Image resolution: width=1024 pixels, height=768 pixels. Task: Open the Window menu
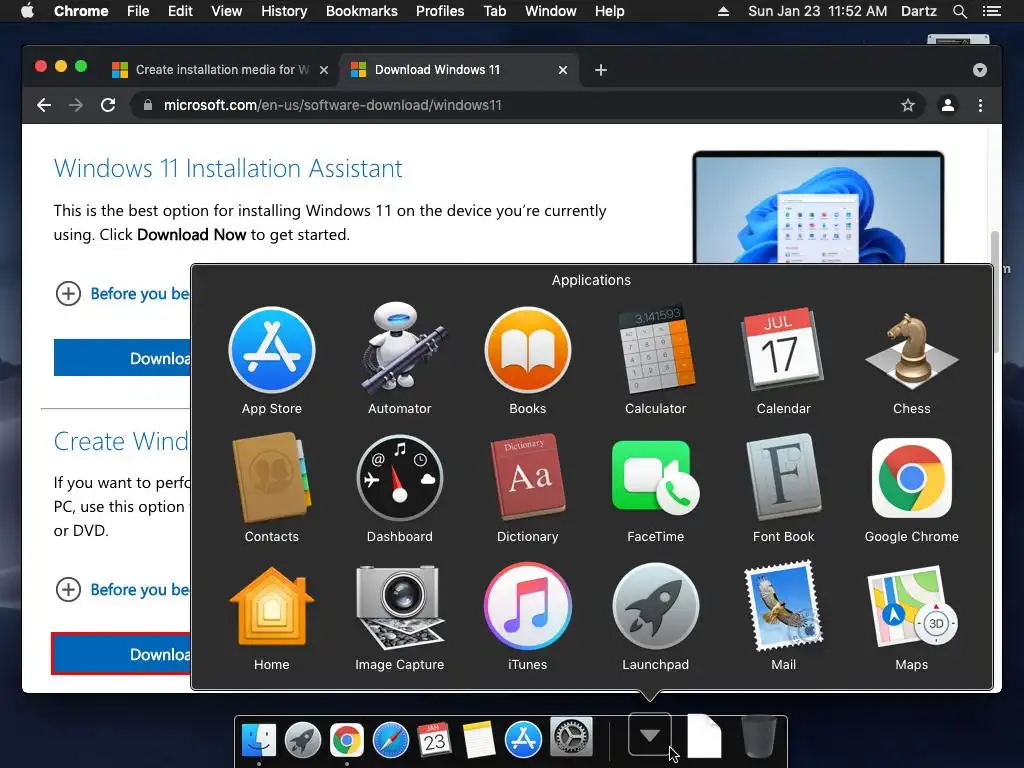(551, 11)
